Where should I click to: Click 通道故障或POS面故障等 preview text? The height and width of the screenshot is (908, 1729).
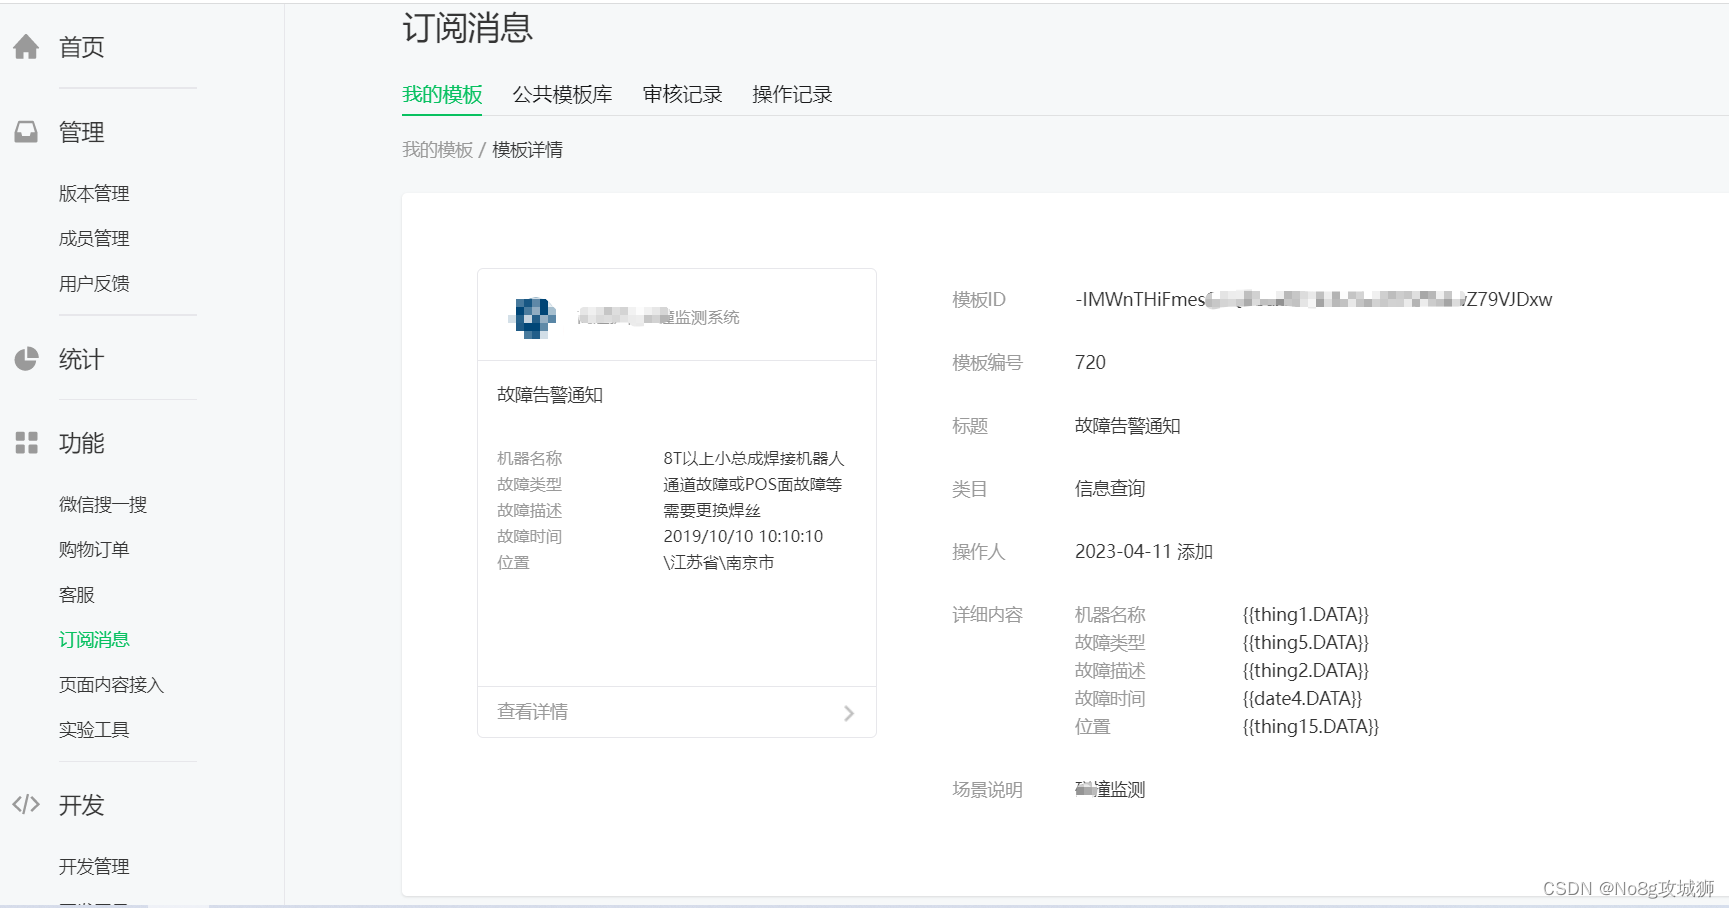[753, 485]
